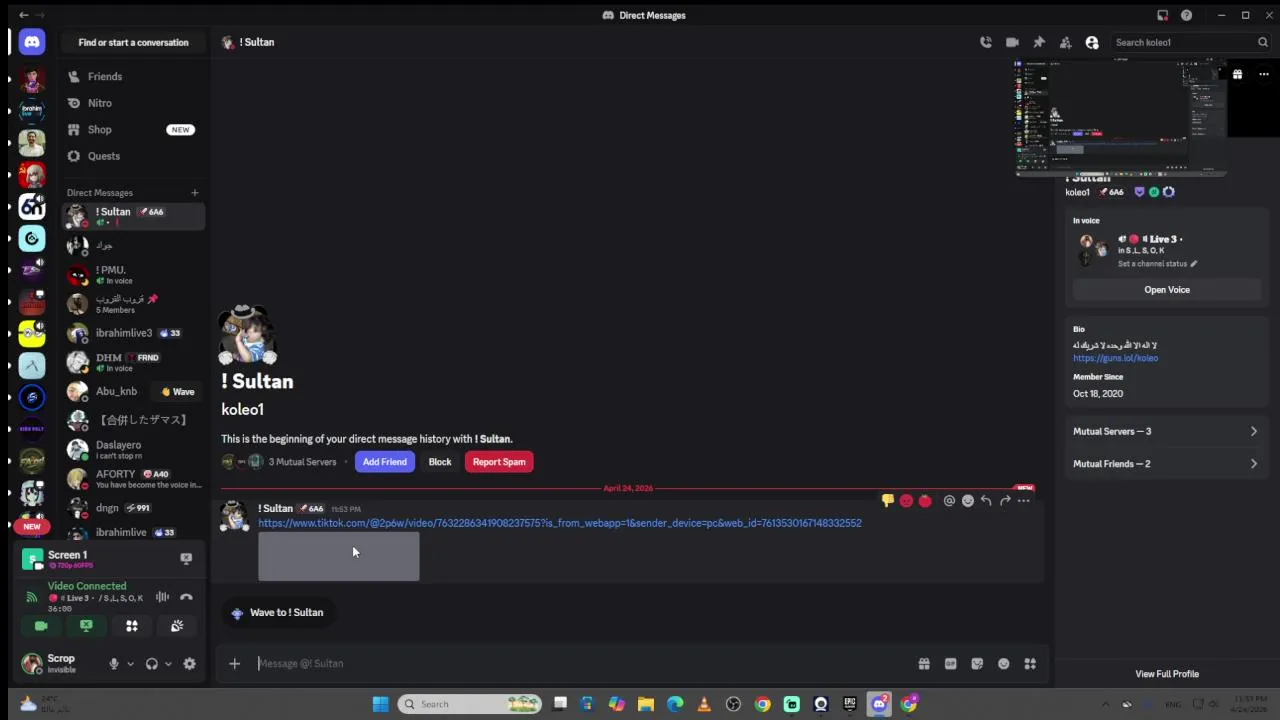Stop streaming Screen 1 icon

click(x=186, y=558)
